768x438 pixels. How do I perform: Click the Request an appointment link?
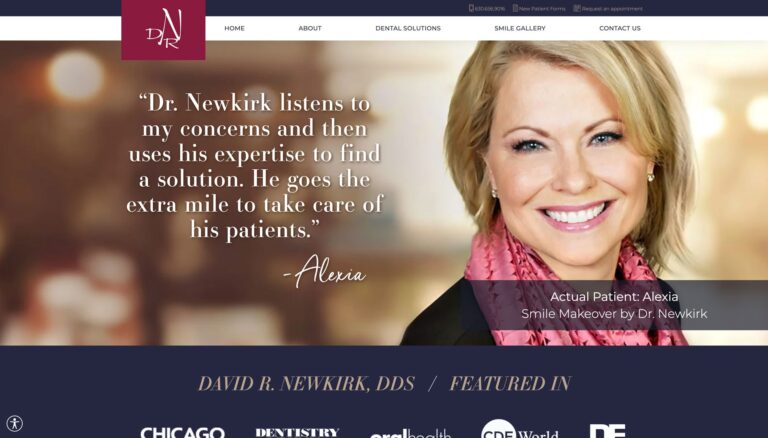pos(612,9)
